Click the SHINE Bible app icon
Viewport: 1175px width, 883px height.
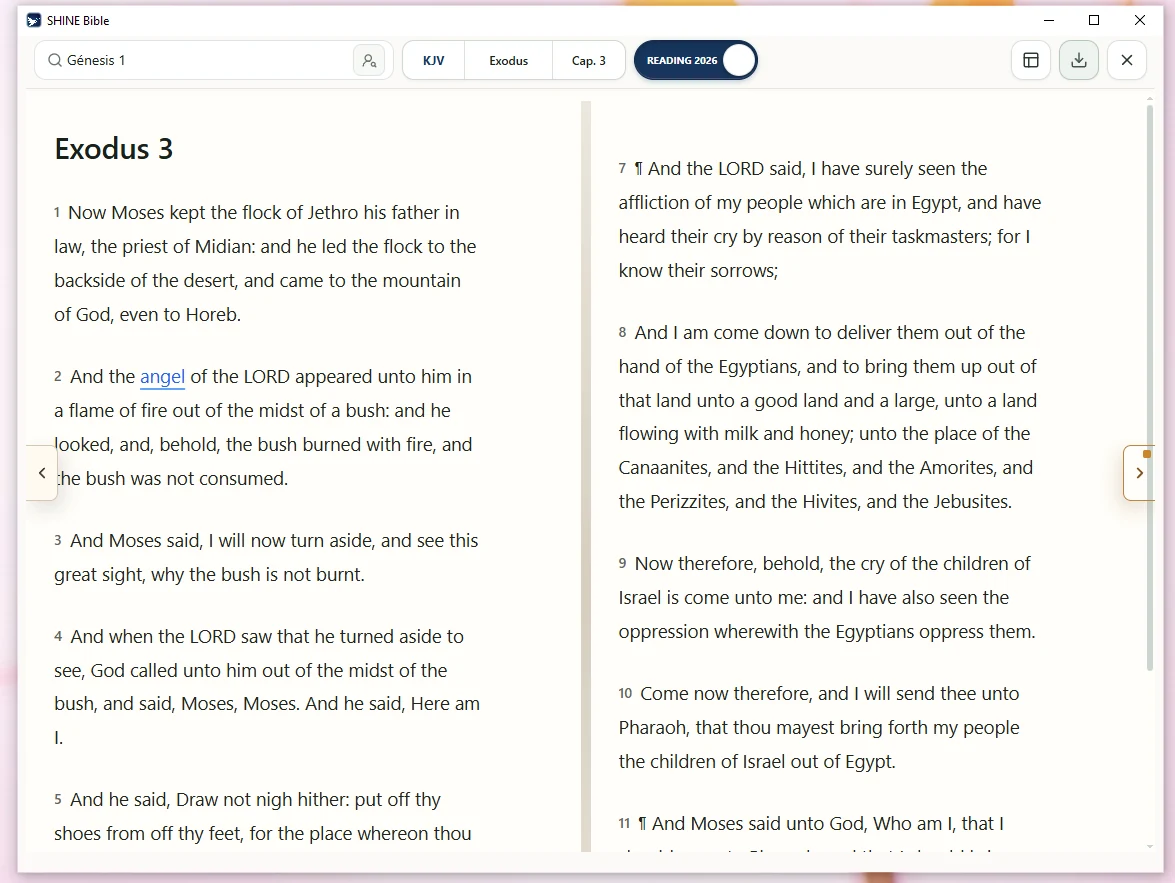click(34, 20)
